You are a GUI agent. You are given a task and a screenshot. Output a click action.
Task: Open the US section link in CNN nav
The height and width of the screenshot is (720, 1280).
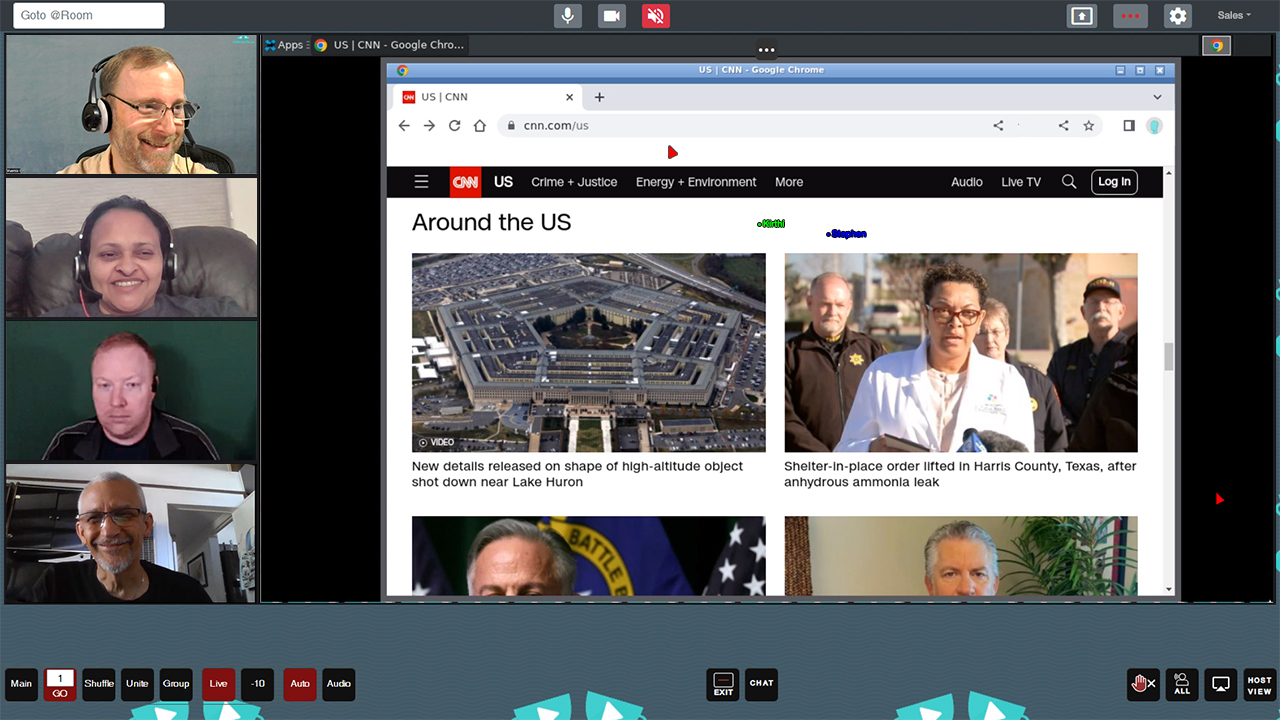(503, 182)
